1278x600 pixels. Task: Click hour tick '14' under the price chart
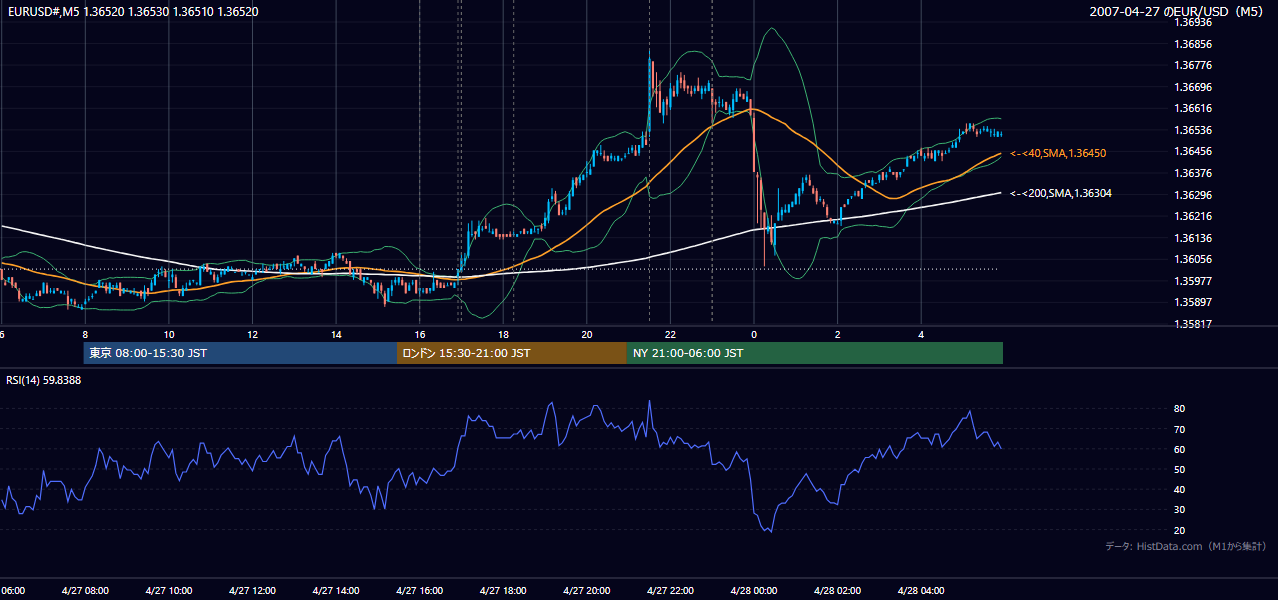click(x=336, y=335)
